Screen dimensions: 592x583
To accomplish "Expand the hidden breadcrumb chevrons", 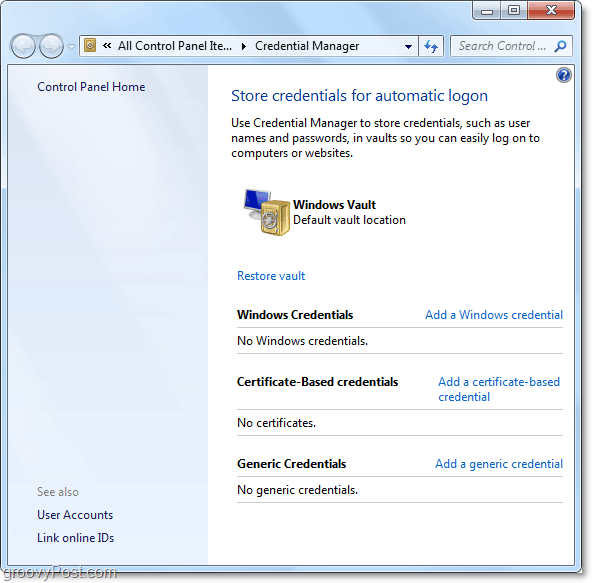I will click(x=107, y=46).
